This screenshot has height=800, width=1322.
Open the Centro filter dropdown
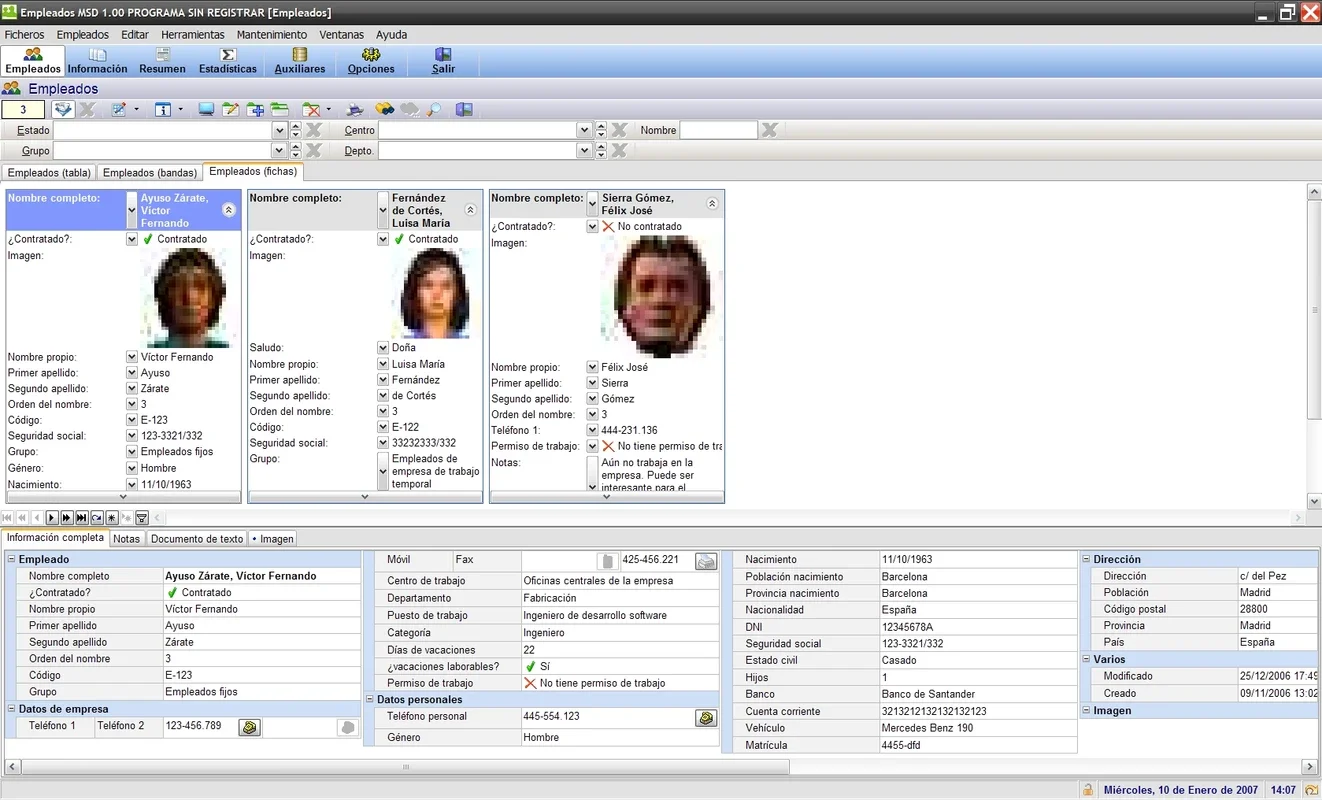coord(584,130)
